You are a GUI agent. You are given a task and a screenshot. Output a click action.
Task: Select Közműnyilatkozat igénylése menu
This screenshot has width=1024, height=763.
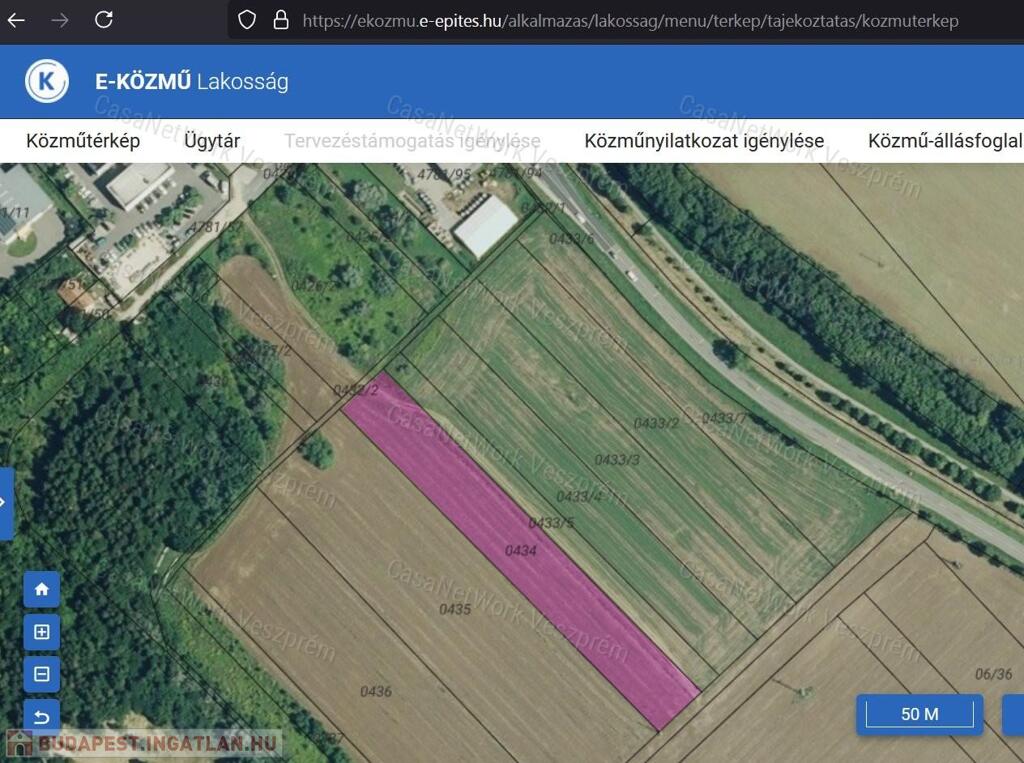click(704, 141)
